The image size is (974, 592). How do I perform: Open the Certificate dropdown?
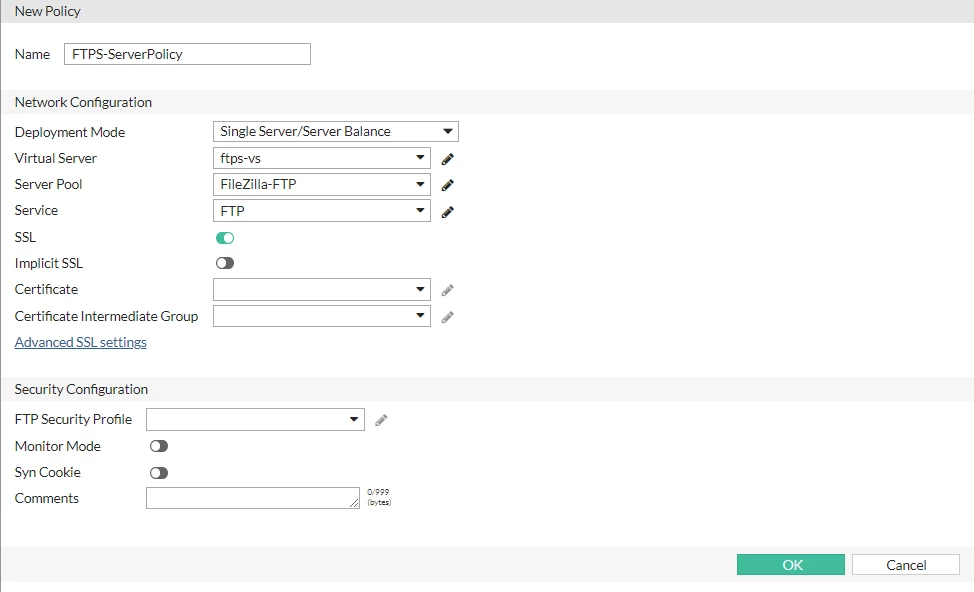(x=322, y=289)
